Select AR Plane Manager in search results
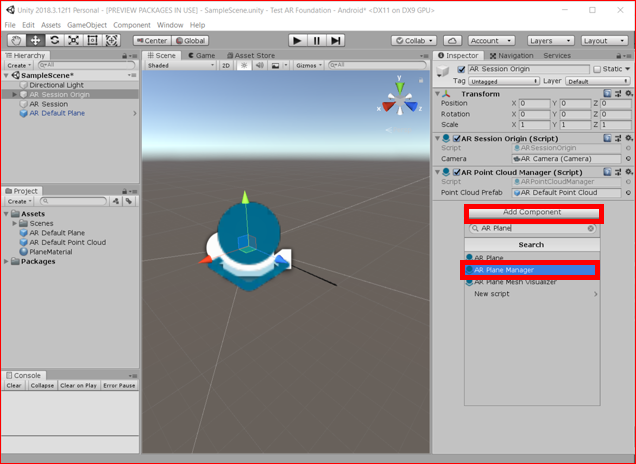The height and width of the screenshot is (464, 636). [530, 270]
